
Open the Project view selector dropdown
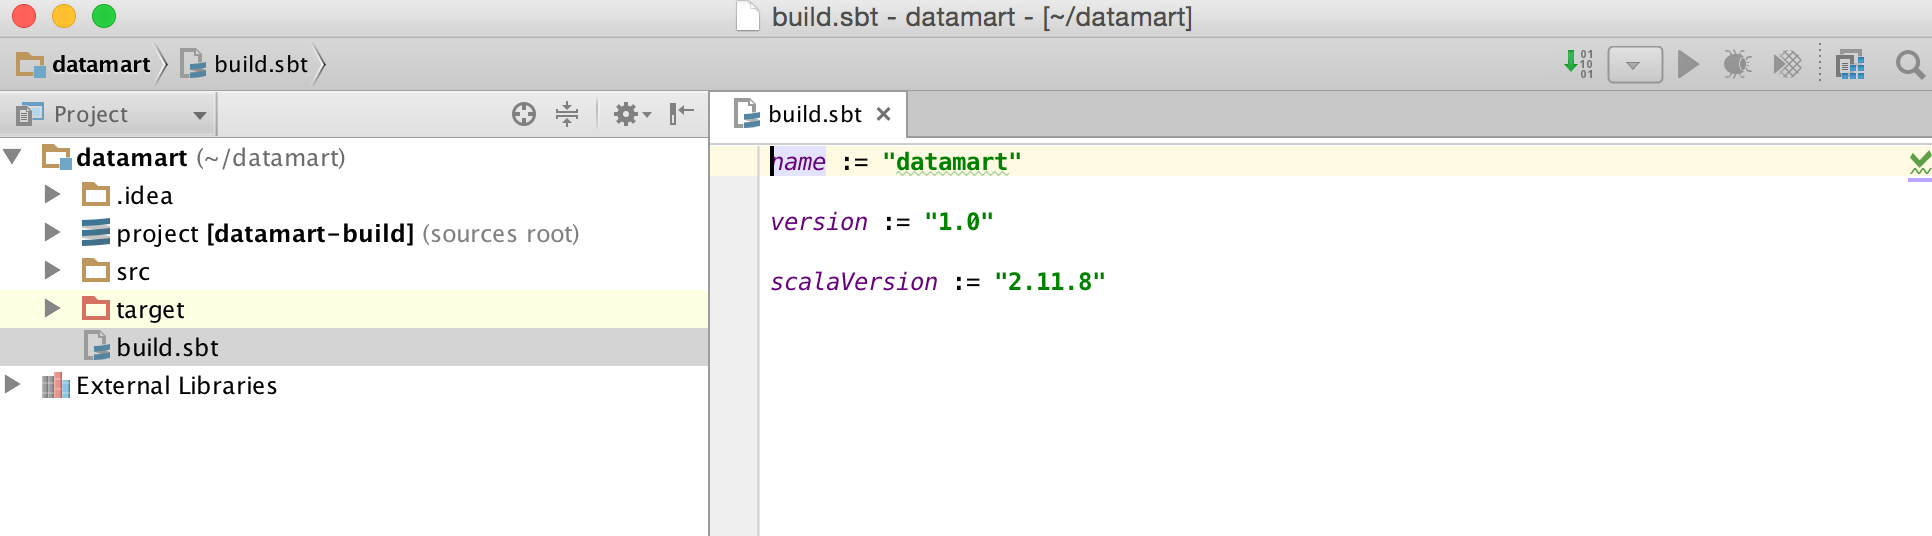[x=112, y=115]
